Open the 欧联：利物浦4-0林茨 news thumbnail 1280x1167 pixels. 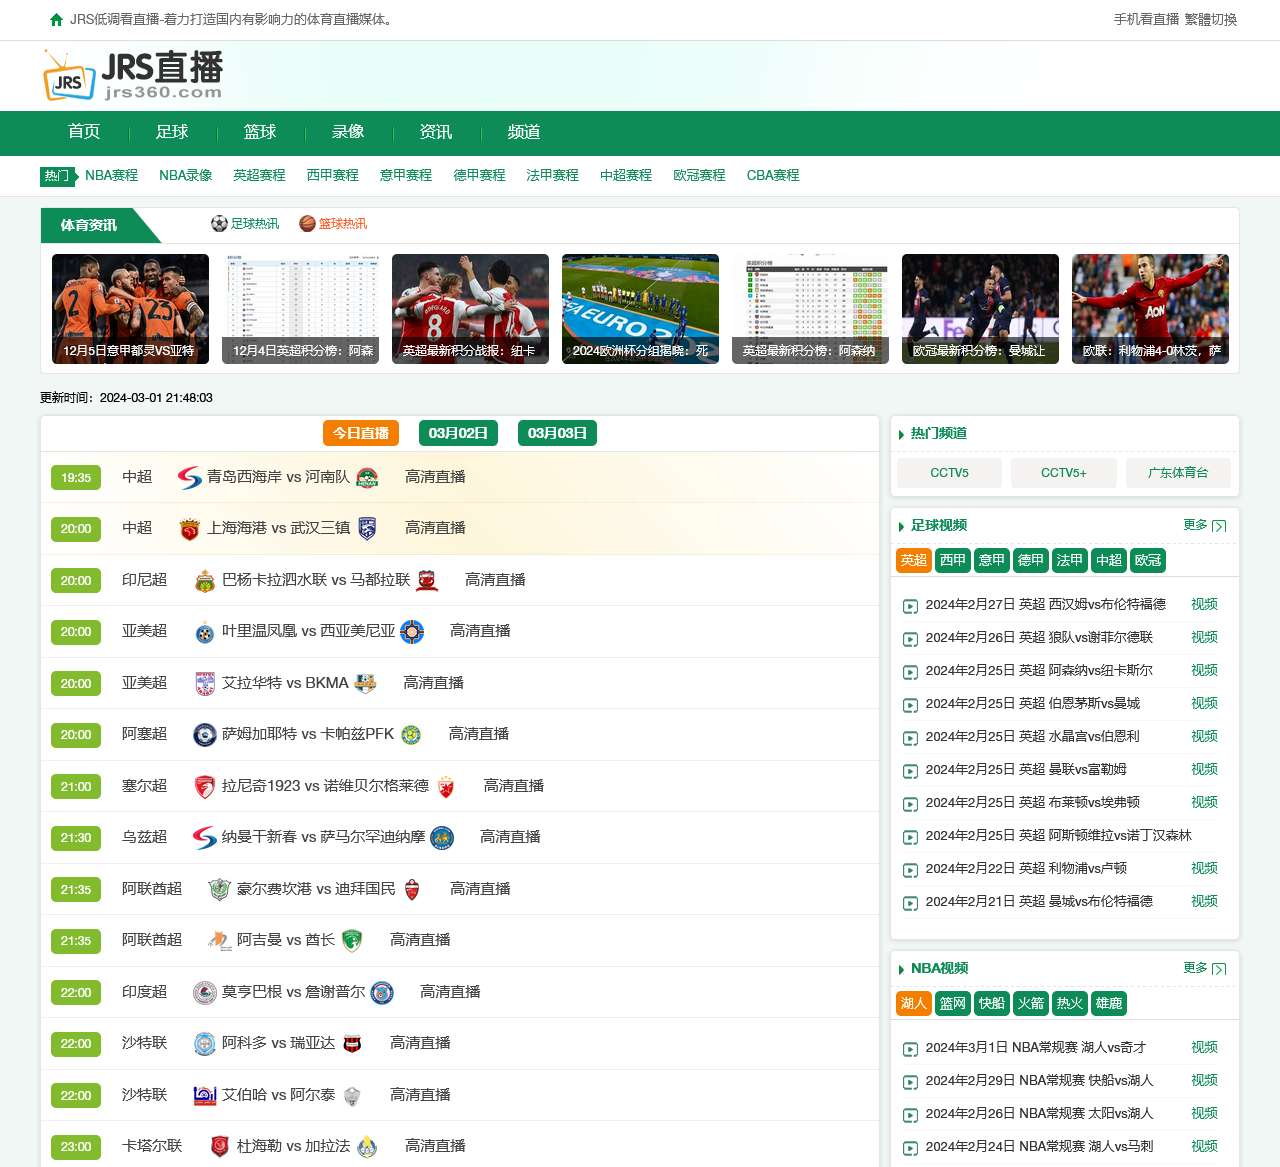1150,309
